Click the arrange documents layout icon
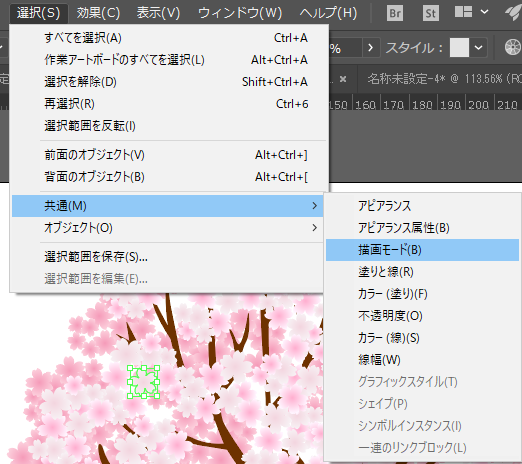This screenshot has width=522, height=464. pos(463,12)
